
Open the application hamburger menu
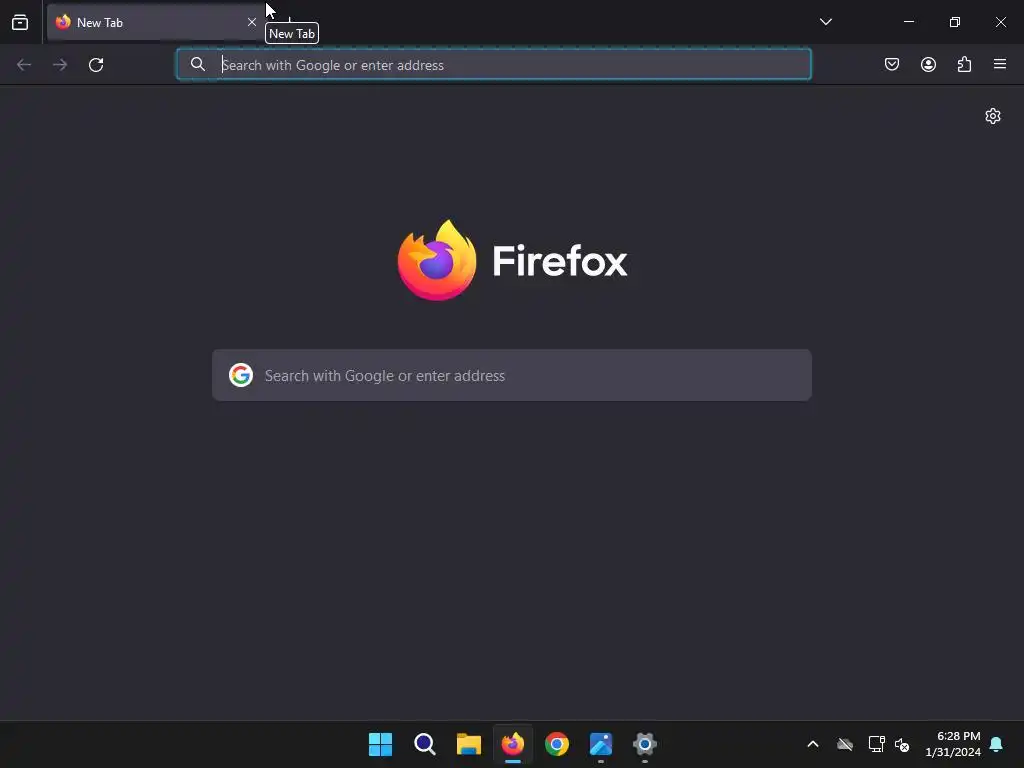click(1000, 64)
